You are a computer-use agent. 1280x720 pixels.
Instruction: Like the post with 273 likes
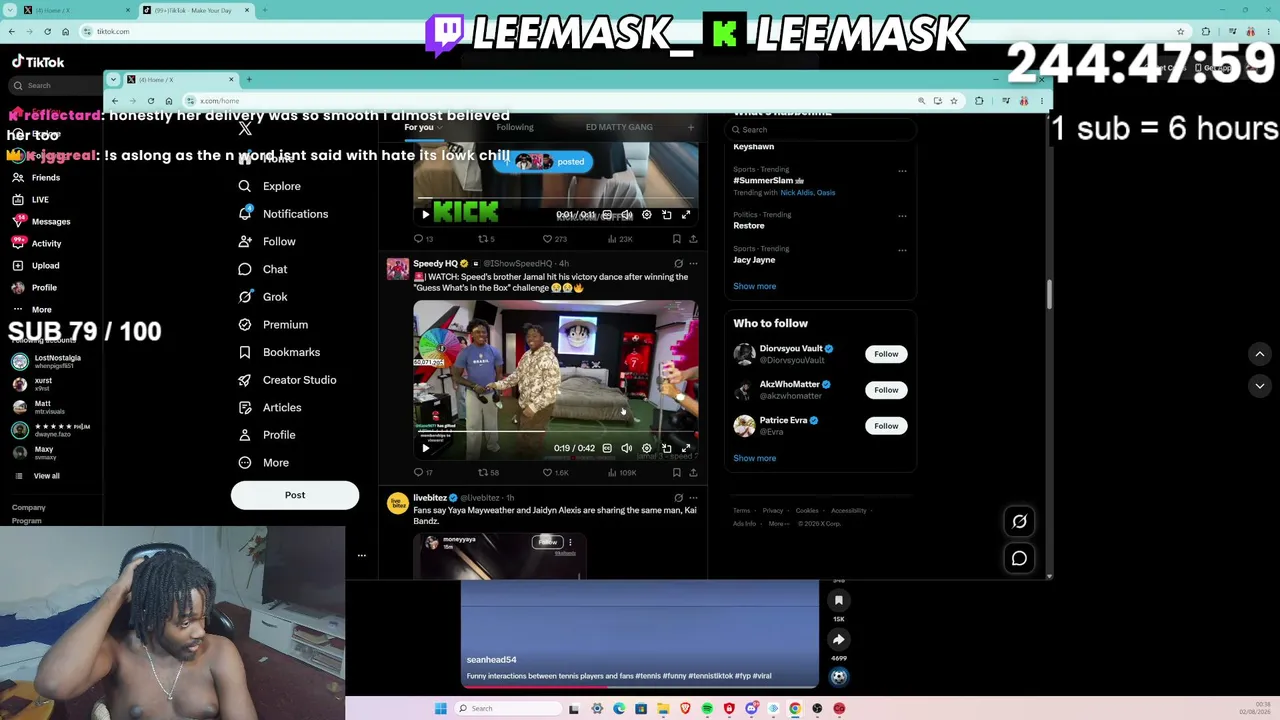[554, 239]
